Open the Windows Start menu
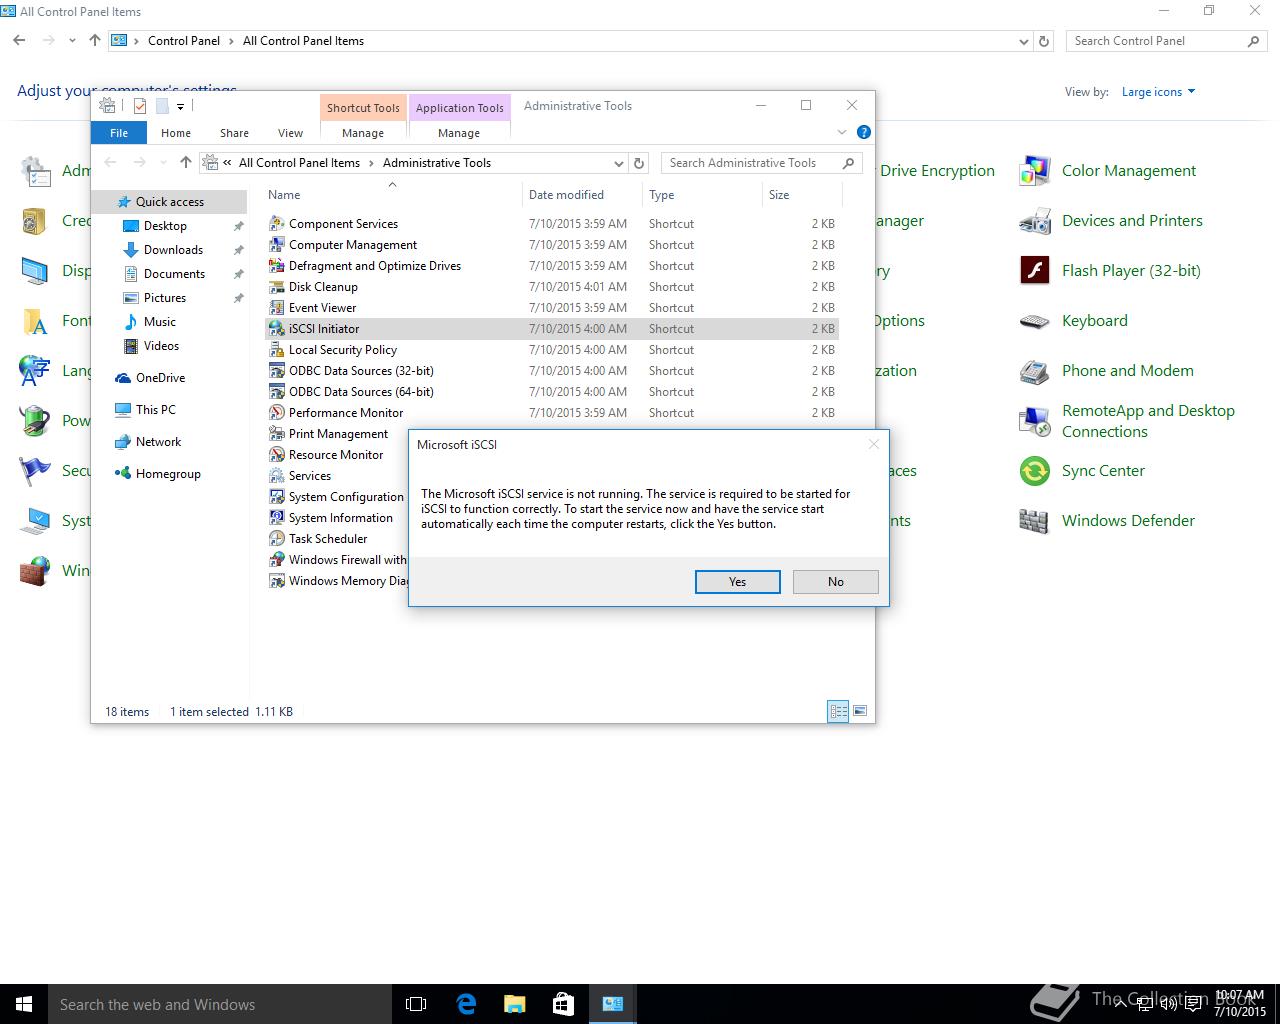Image resolution: width=1280 pixels, height=1024 pixels. (x=24, y=1004)
